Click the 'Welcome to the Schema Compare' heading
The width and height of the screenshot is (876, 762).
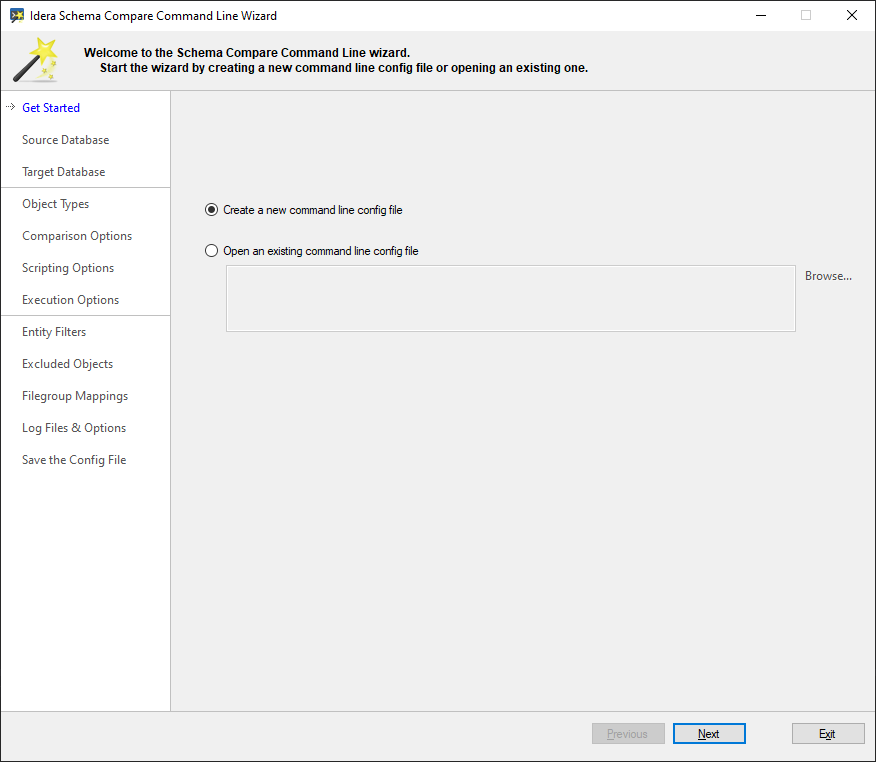tap(247, 53)
